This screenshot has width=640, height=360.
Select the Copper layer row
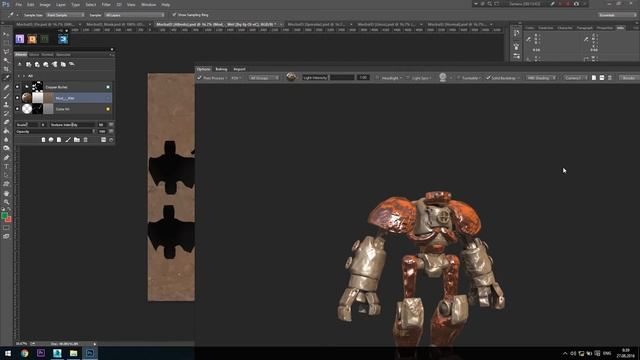tap(63, 87)
